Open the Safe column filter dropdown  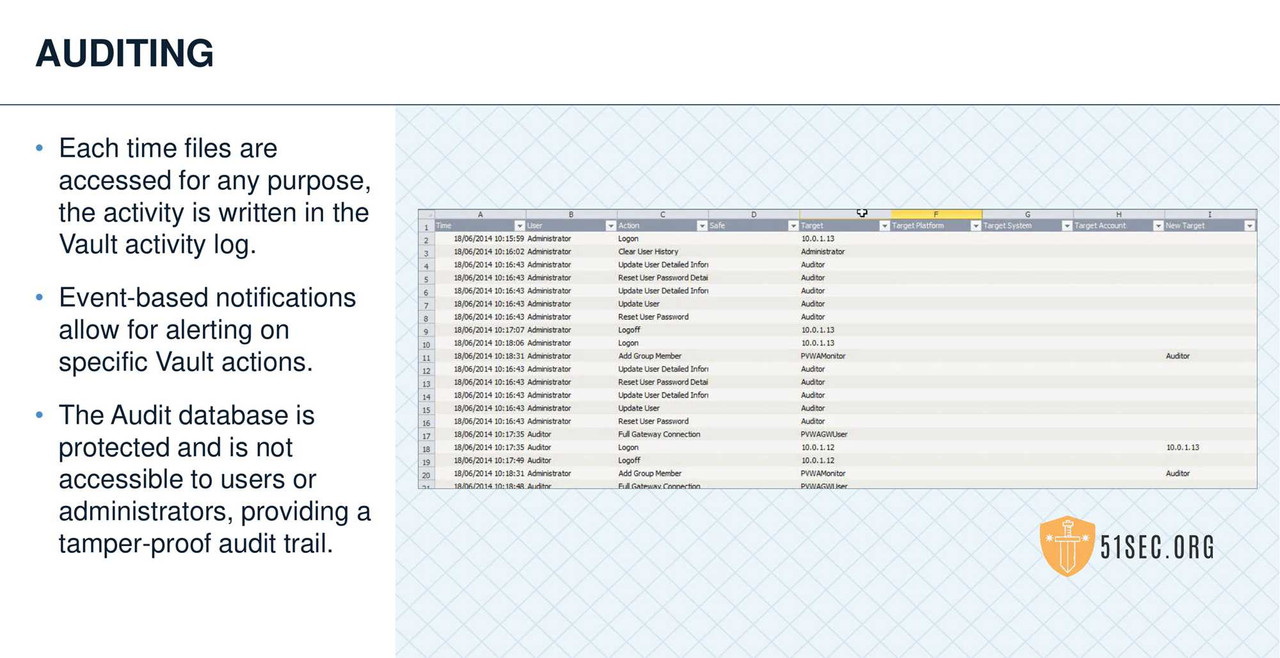pos(793,226)
